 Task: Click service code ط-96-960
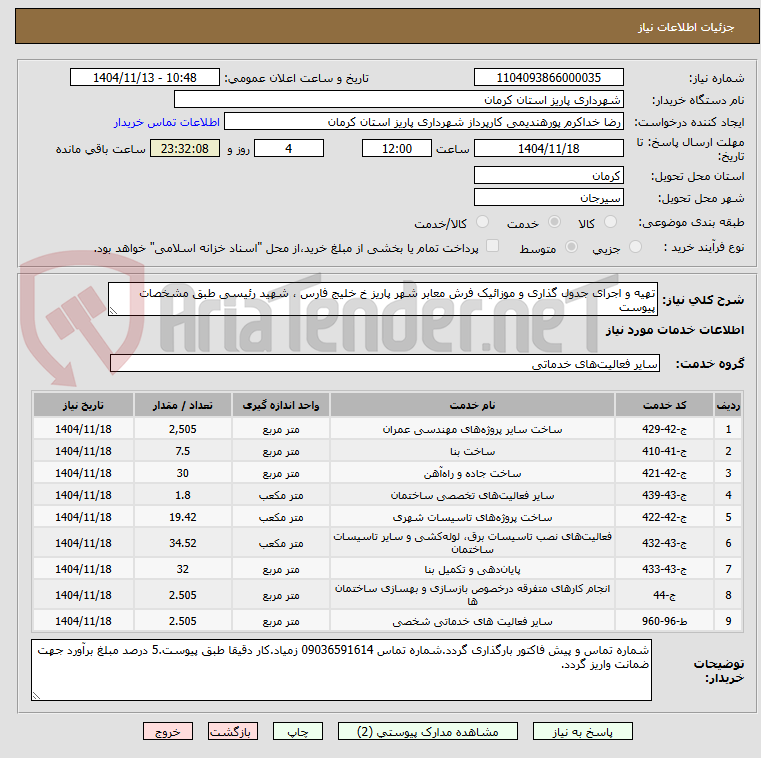(x=664, y=621)
